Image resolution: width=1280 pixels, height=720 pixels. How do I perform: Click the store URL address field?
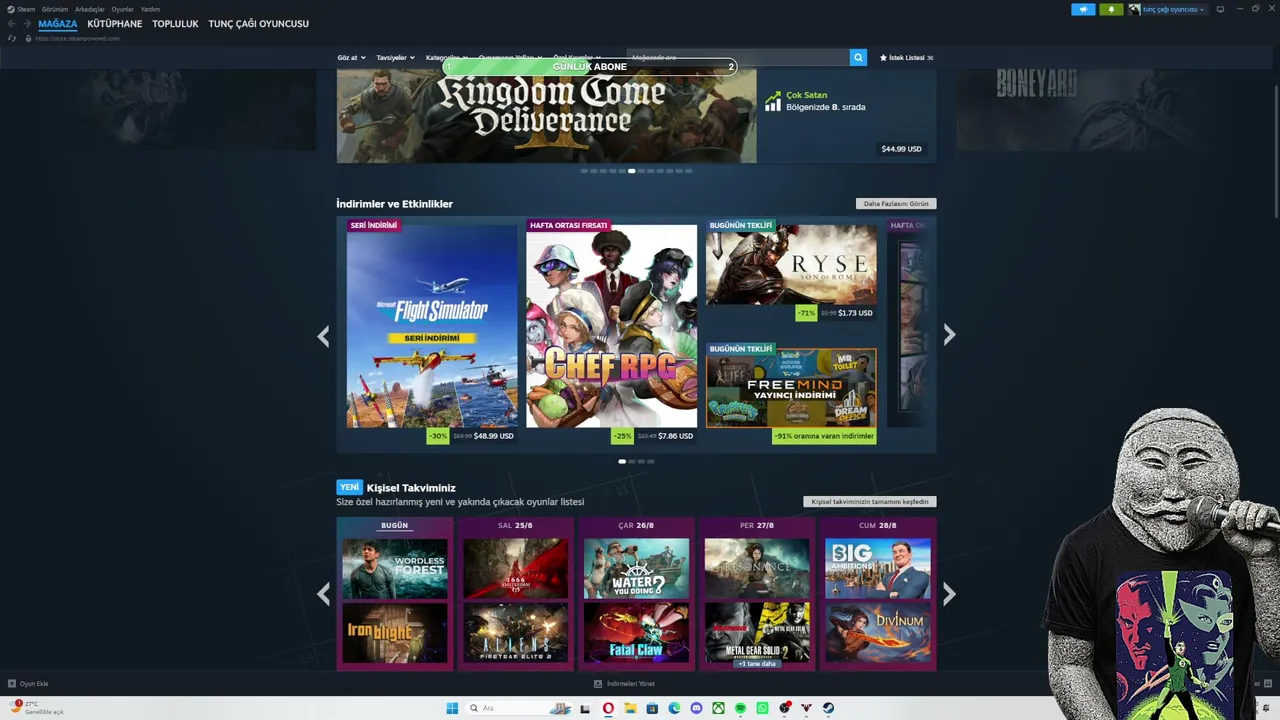coord(78,38)
